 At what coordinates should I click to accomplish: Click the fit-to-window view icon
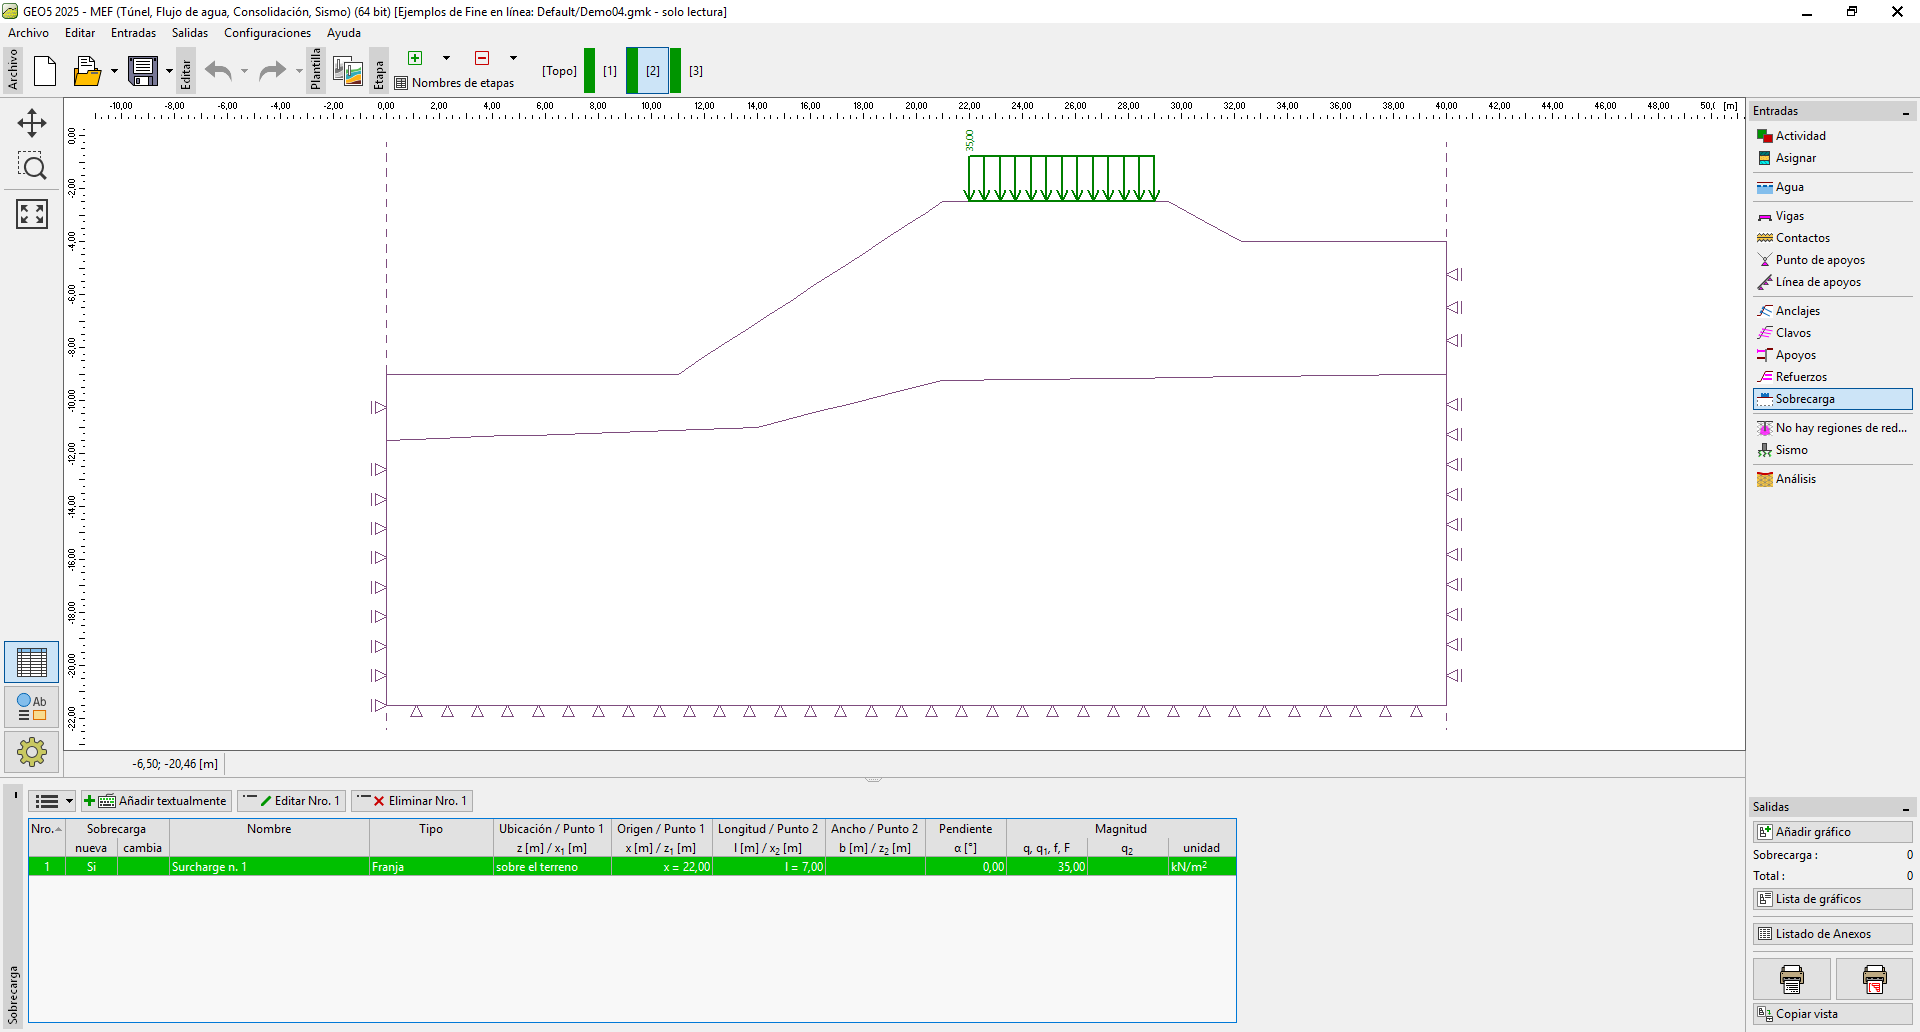point(32,213)
